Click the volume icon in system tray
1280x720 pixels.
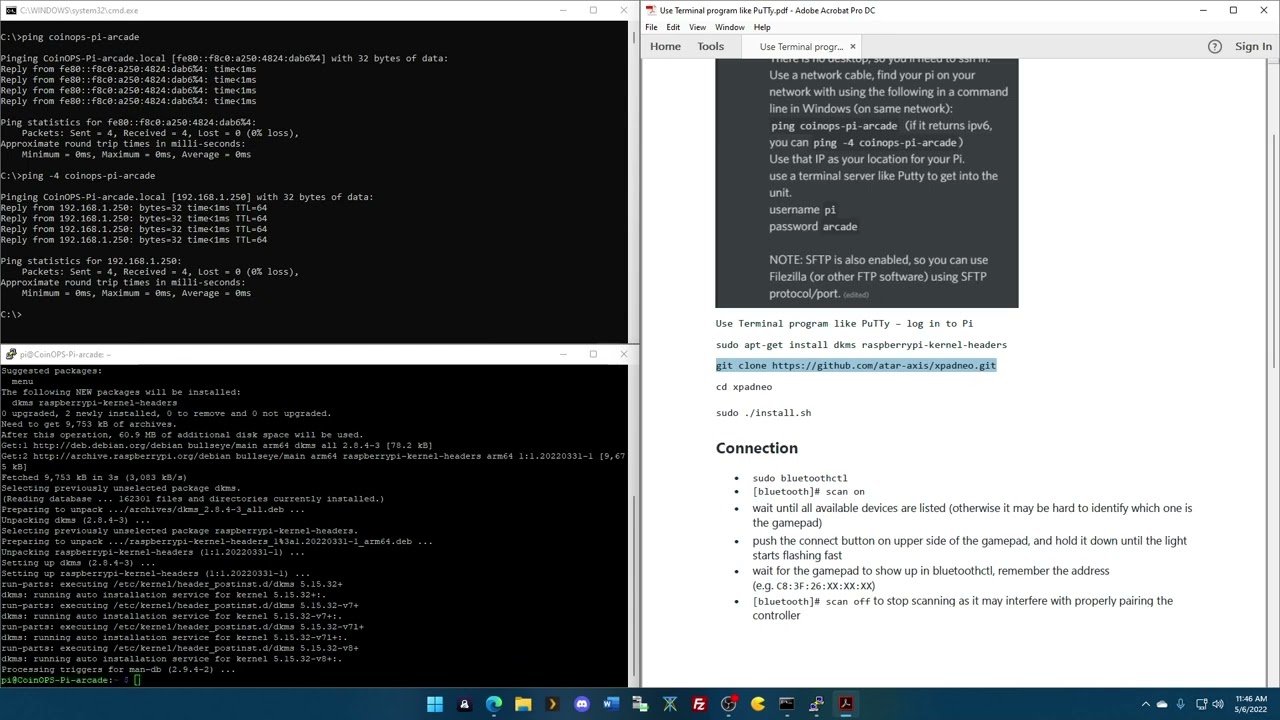(x=1218, y=704)
